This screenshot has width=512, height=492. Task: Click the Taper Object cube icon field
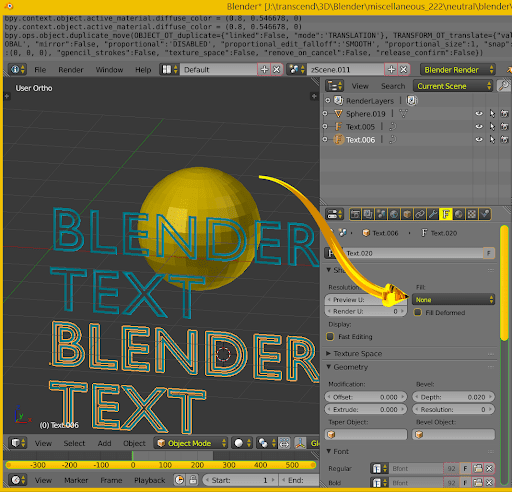pos(366,435)
